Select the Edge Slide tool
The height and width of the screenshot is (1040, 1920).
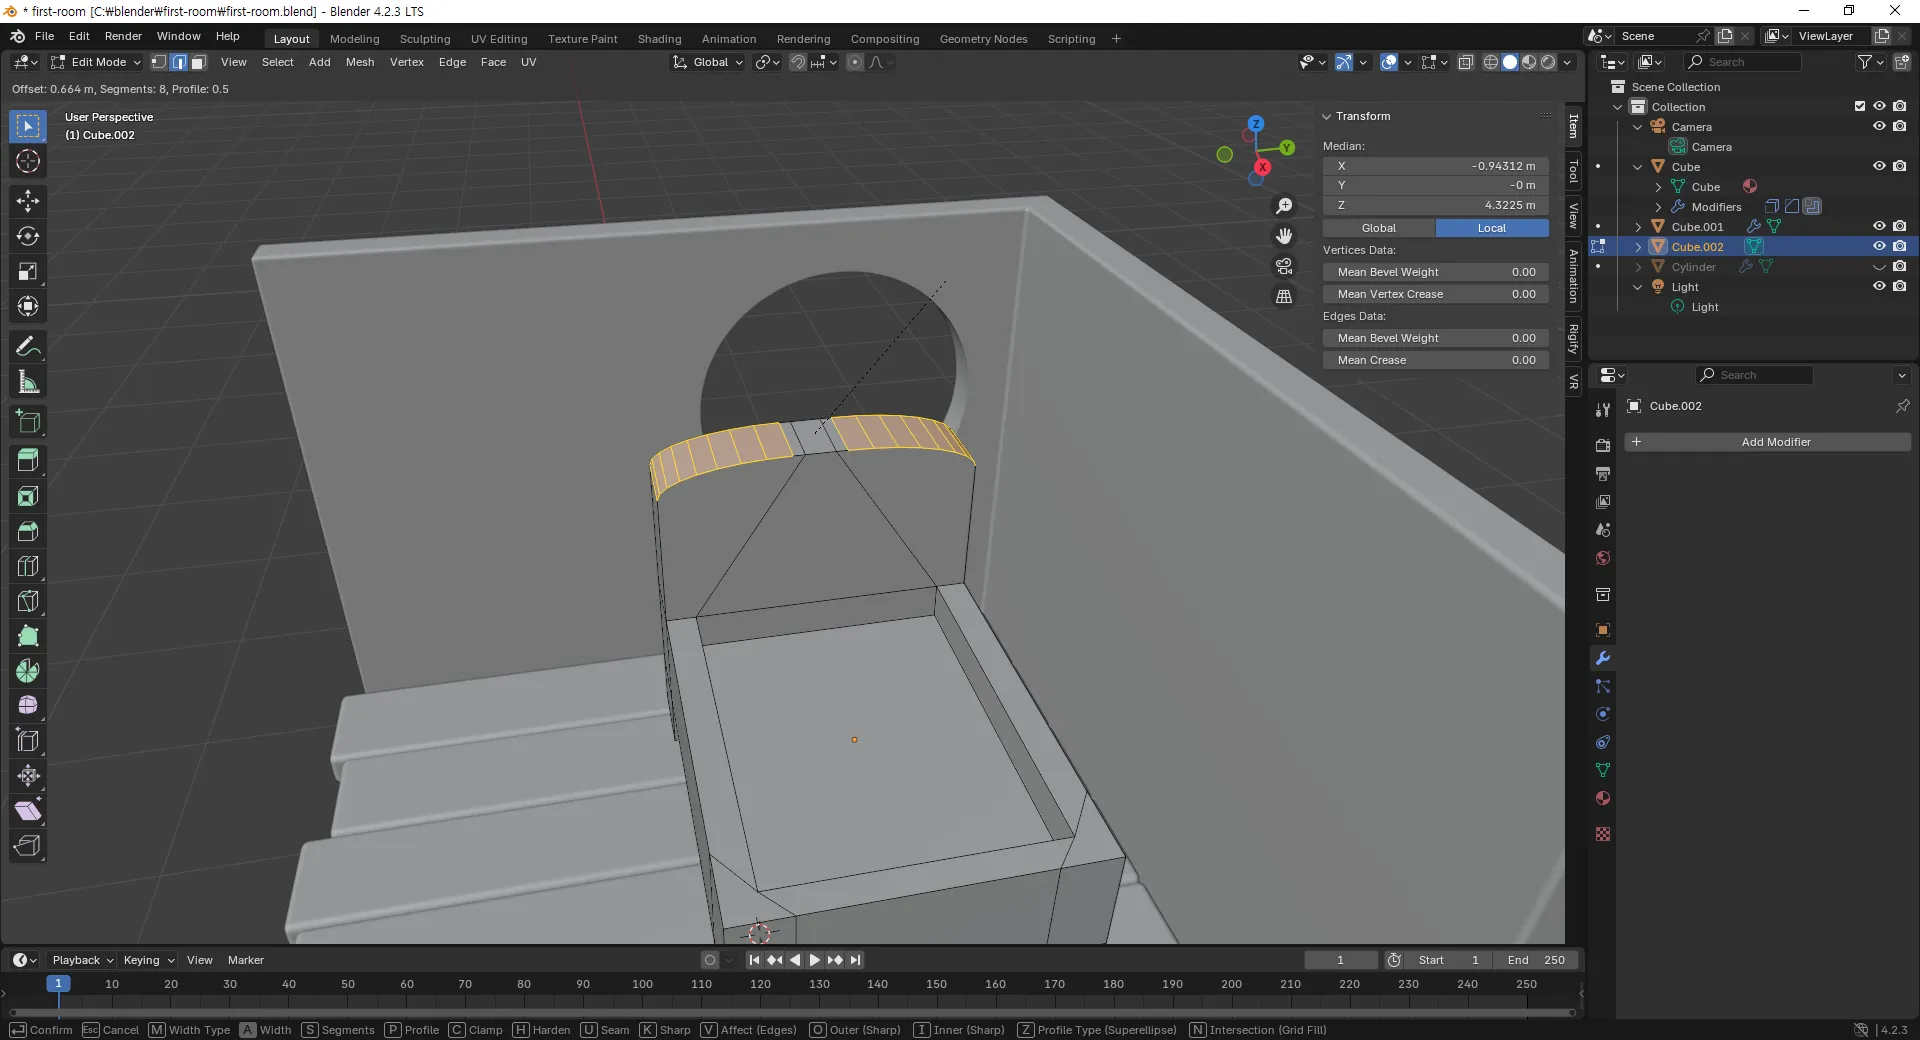(28, 741)
